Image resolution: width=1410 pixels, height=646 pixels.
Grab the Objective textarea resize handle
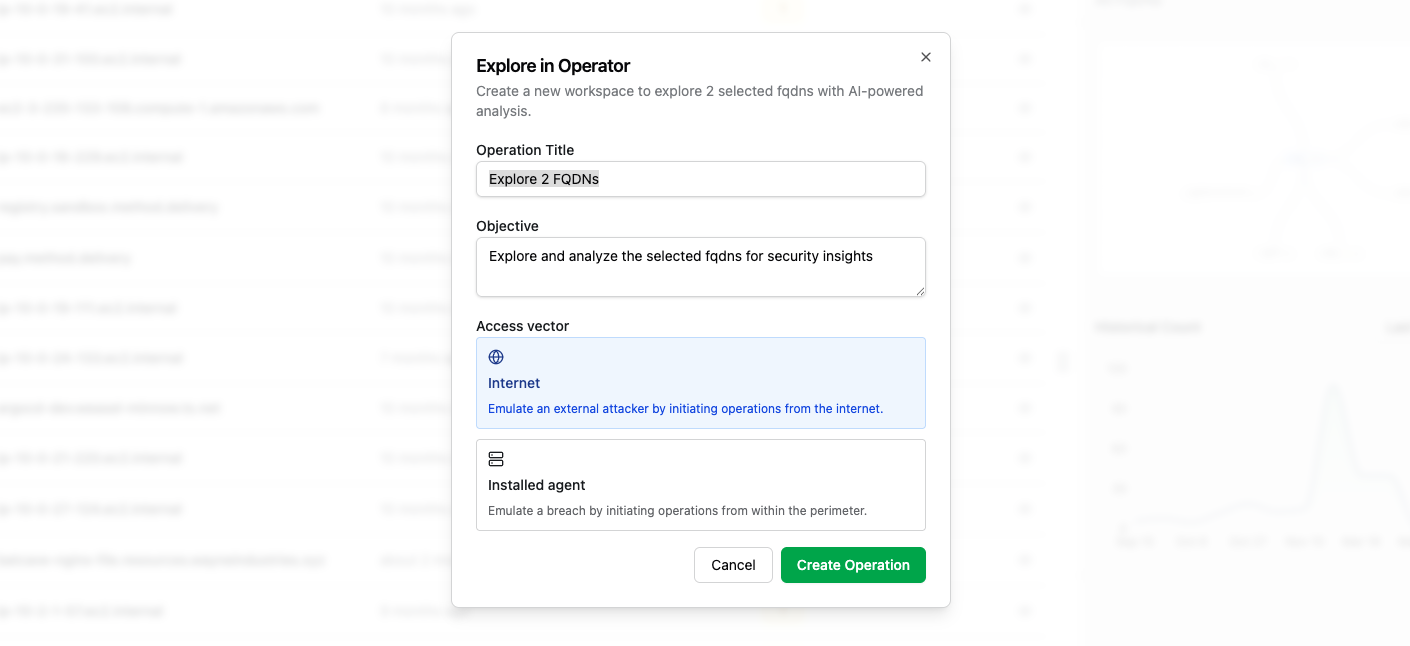pos(920,291)
